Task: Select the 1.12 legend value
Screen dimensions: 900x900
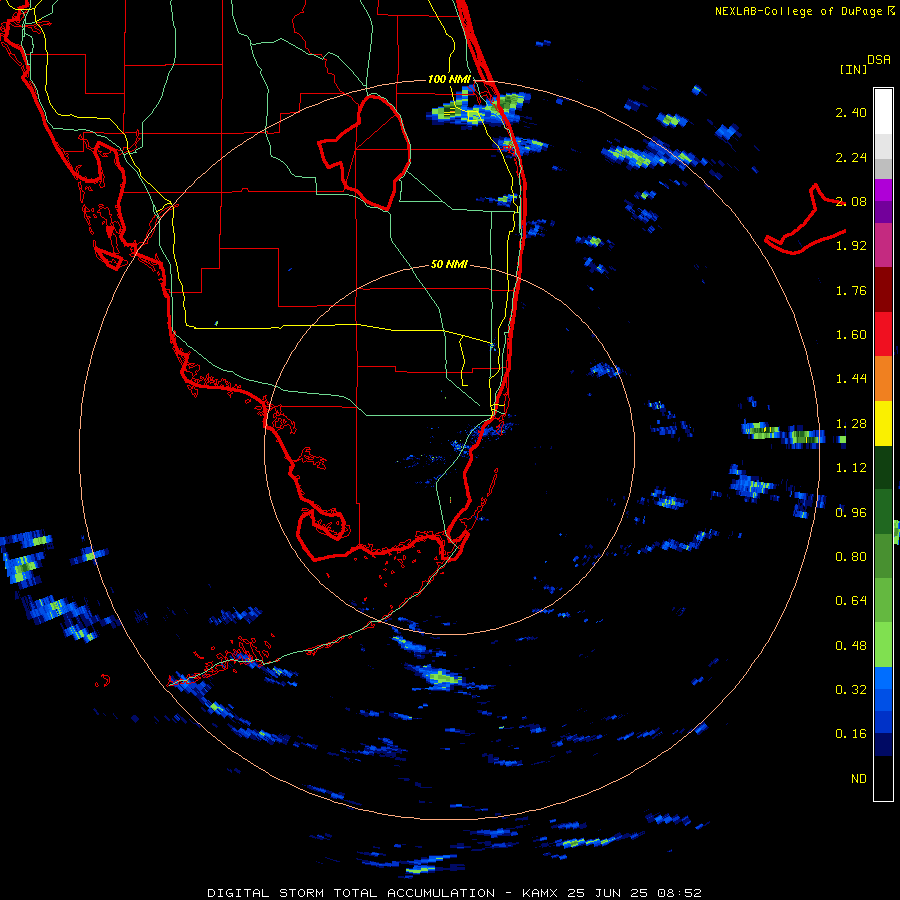Action: [x=851, y=468]
